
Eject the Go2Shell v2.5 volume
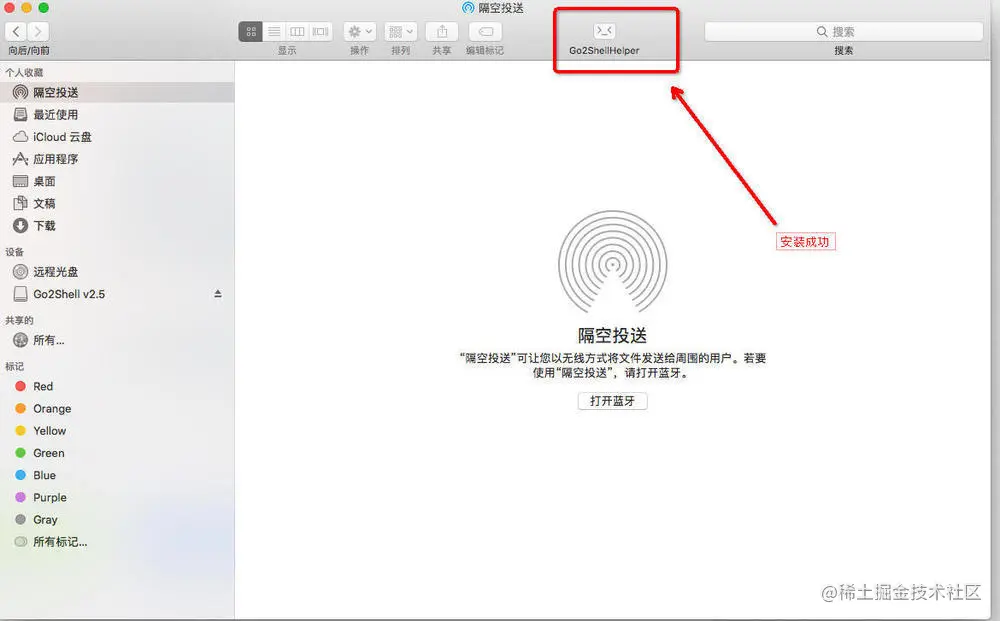217,294
